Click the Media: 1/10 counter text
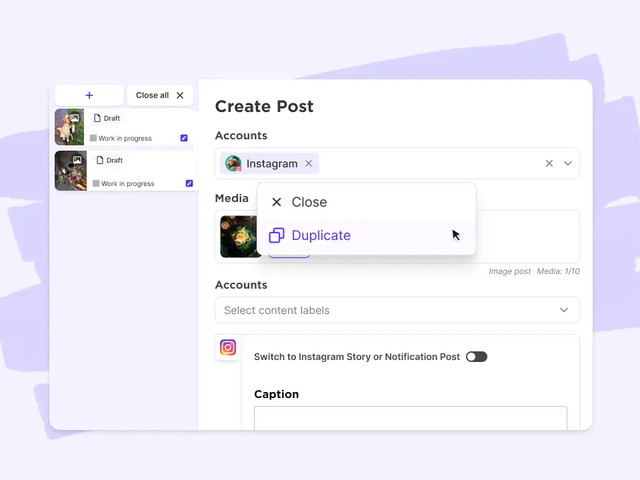The width and height of the screenshot is (640, 480). click(558, 271)
